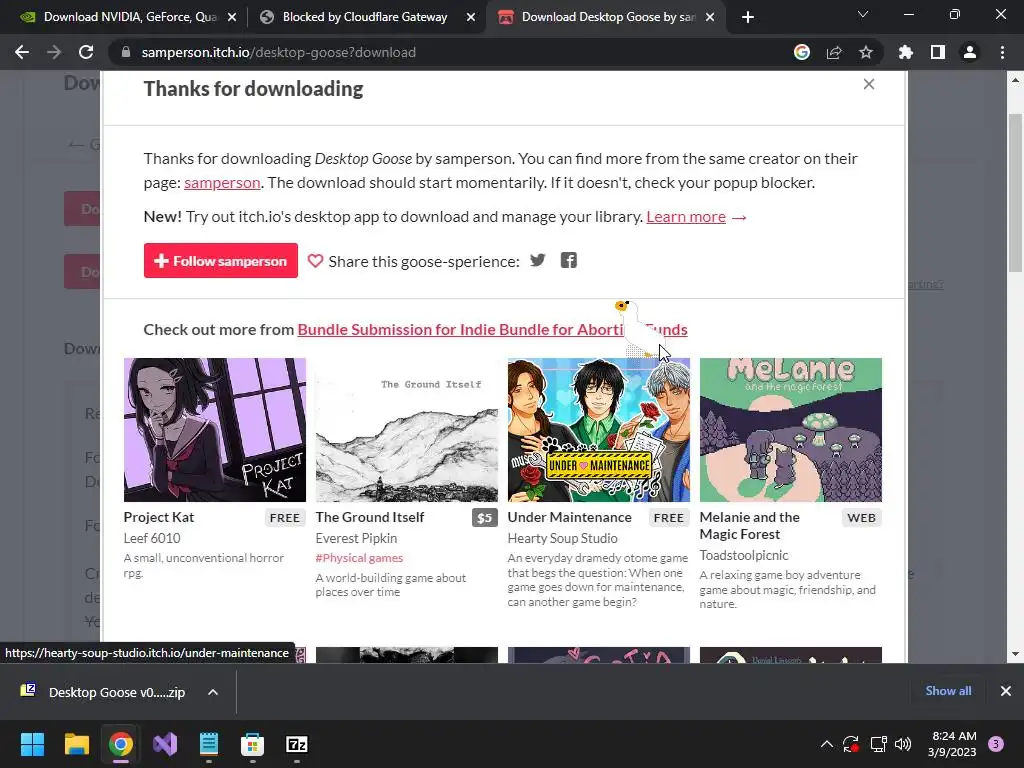Close the Thanks for downloading dialog
1024x768 pixels.
coord(869,84)
